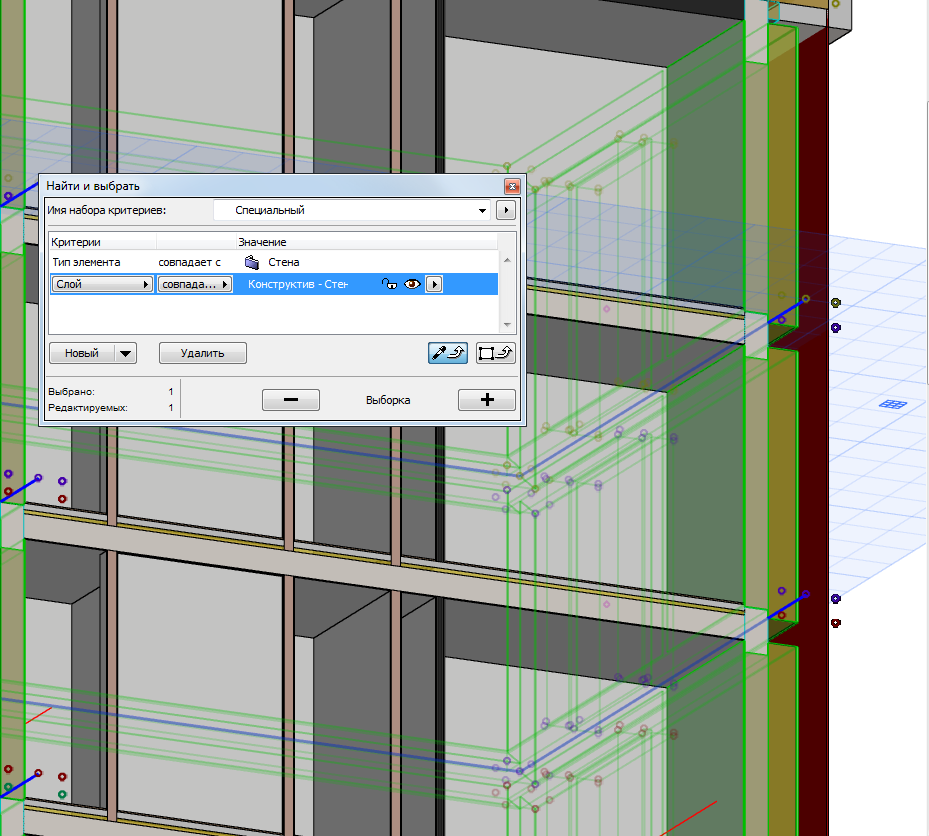Toggle the layer lock state in criteria row
Viewport: 929px width, 836px height.
tap(391, 284)
